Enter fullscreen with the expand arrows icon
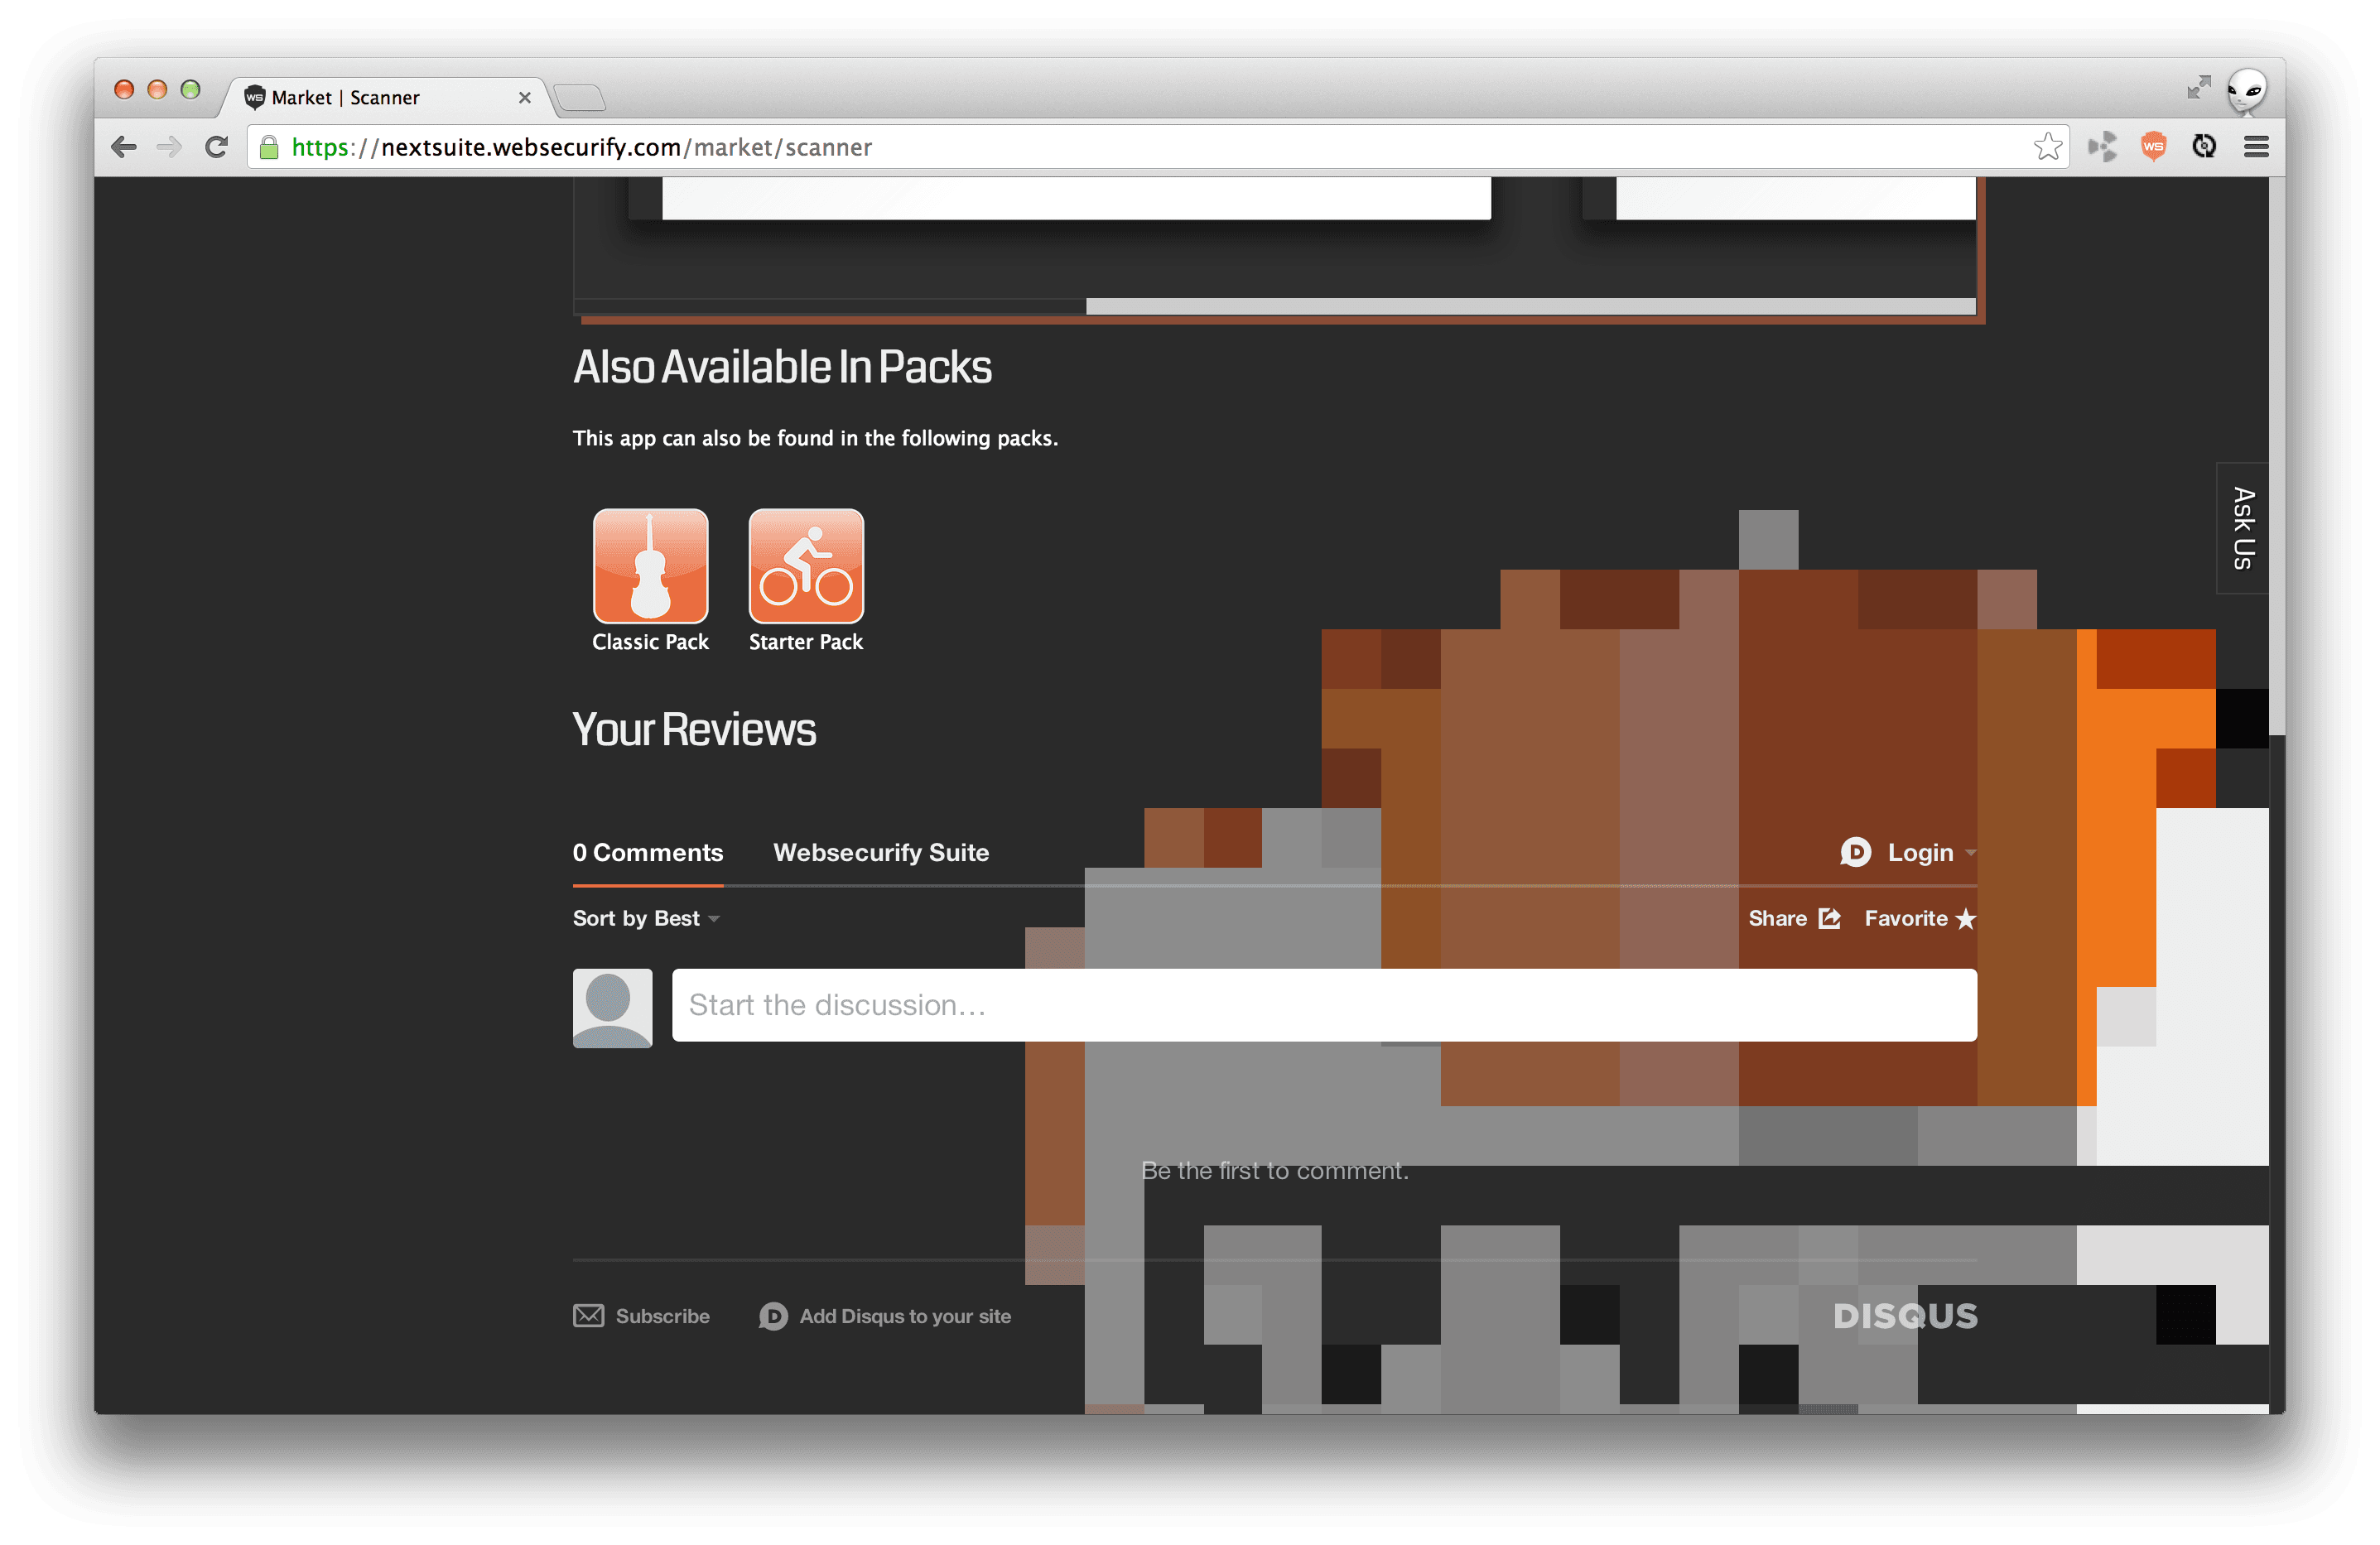Screen dimensions: 2380x1545 click(2198, 88)
